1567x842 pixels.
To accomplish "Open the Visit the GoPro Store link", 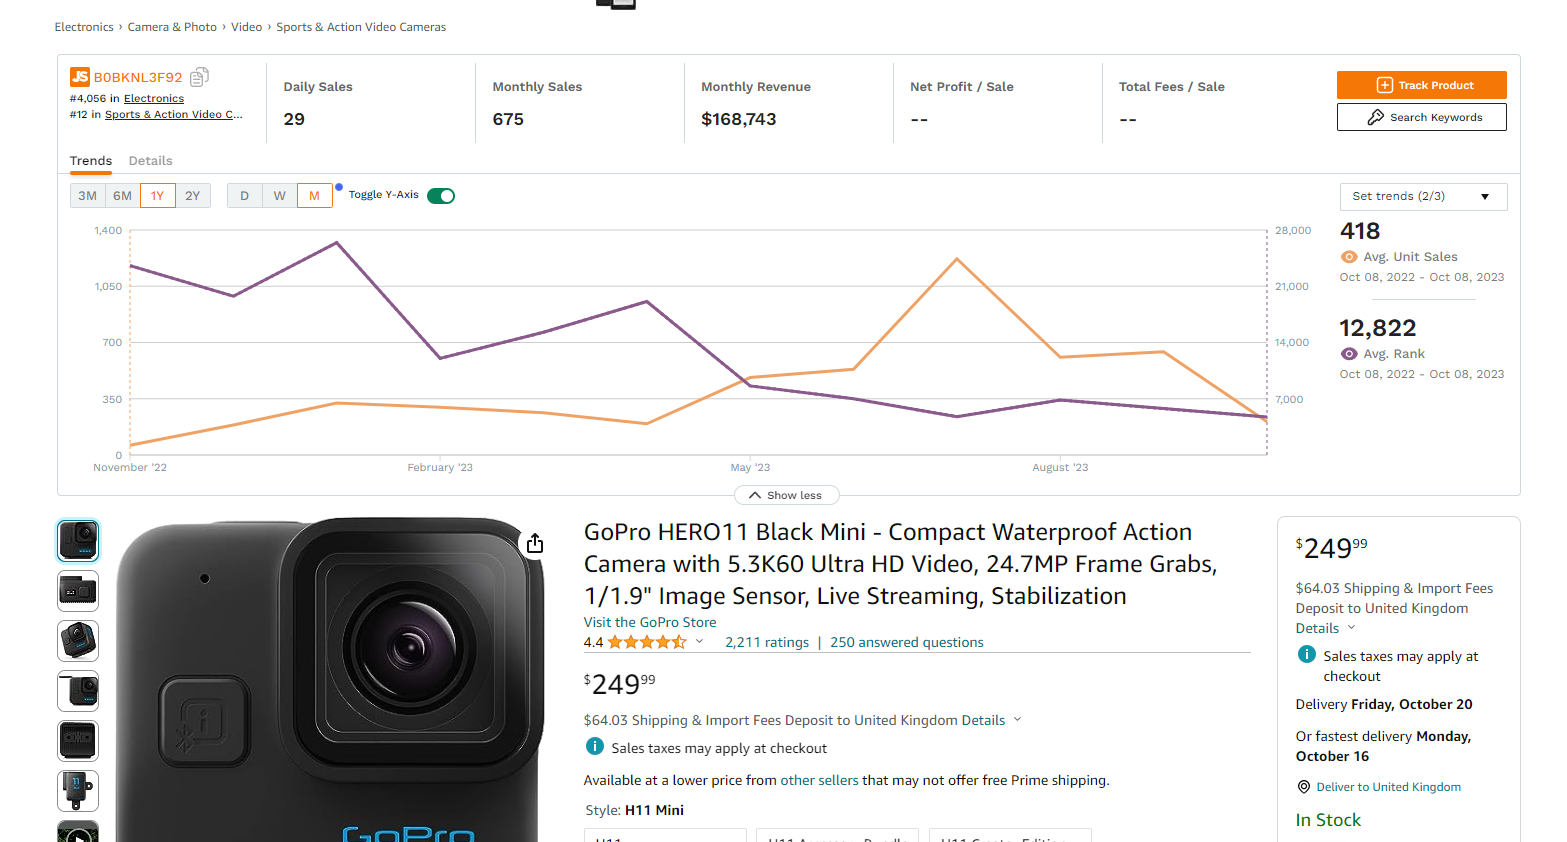I will click(x=650, y=622).
